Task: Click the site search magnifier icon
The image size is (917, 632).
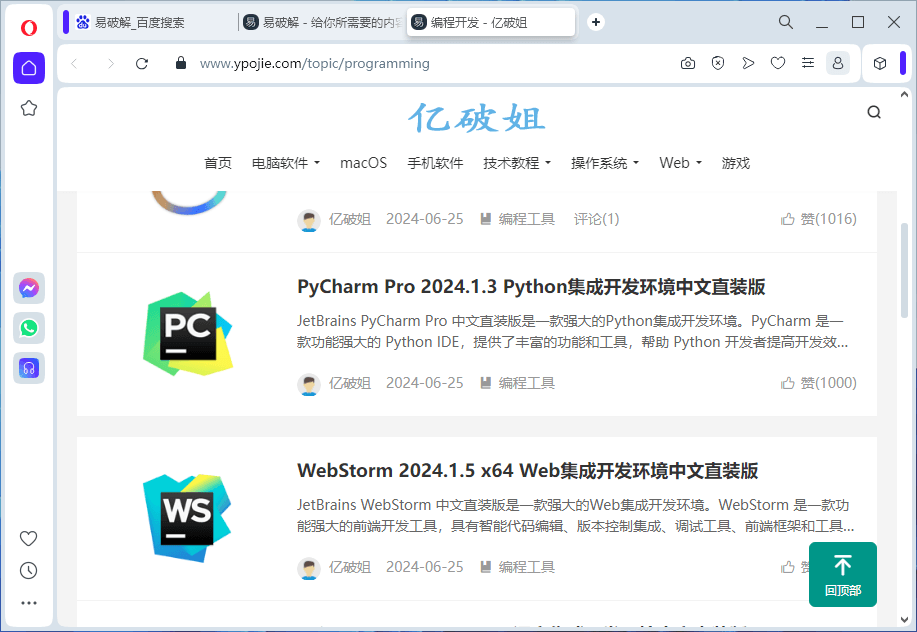Action: (x=874, y=112)
